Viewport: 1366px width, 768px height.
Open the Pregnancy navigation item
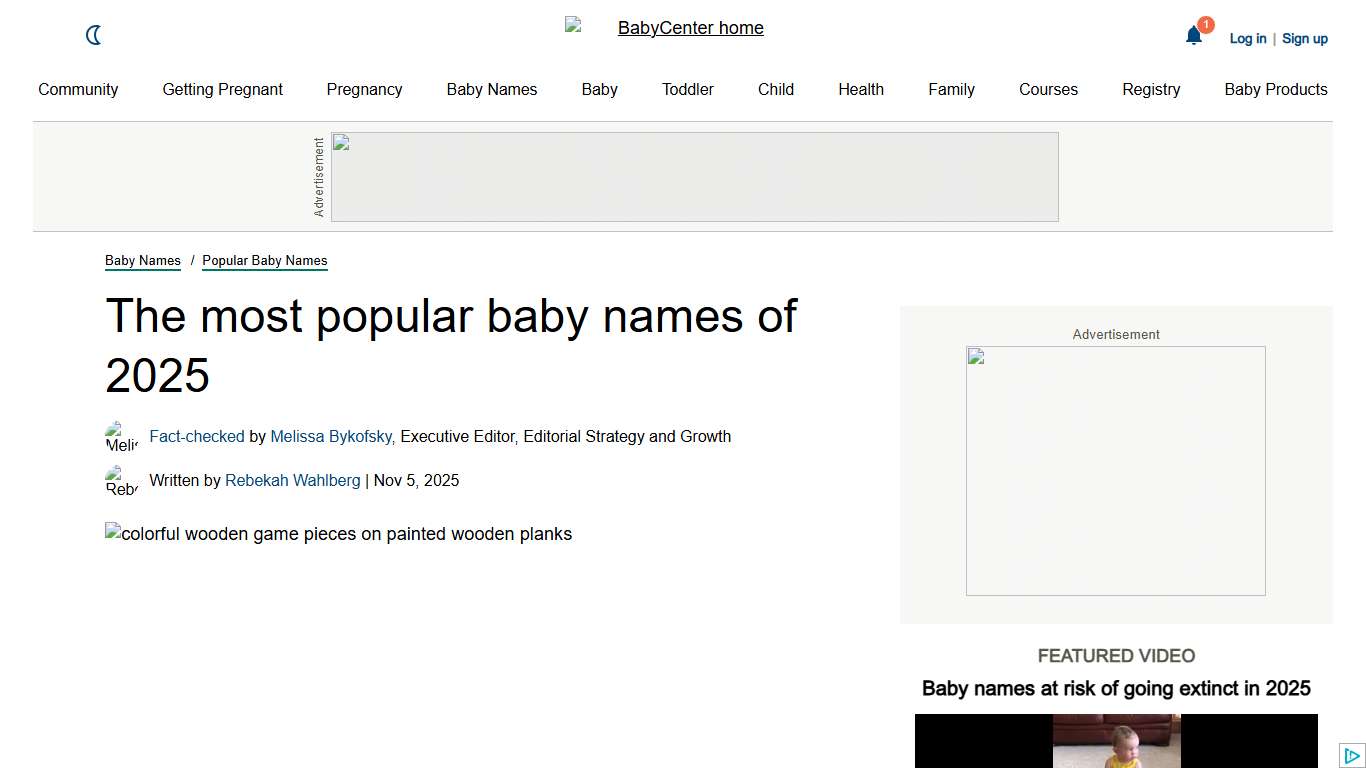coord(364,89)
